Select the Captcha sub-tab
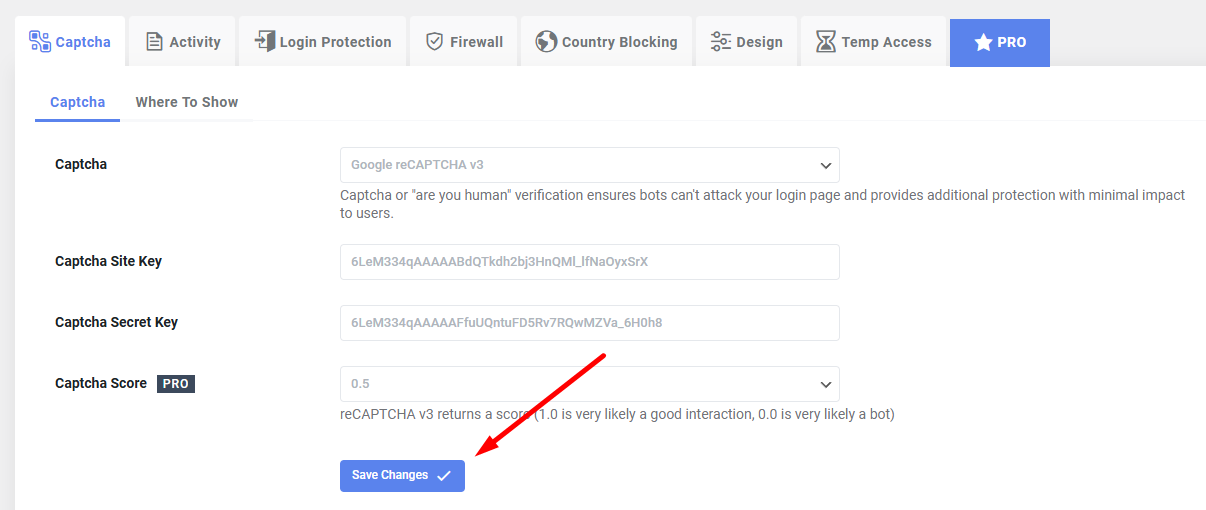1206x510 pixels. [x=77, y=102]
